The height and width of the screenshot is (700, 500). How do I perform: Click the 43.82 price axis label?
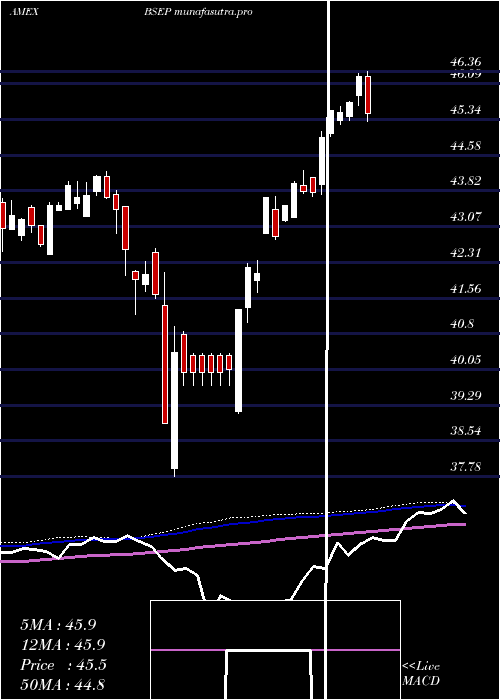465,181
